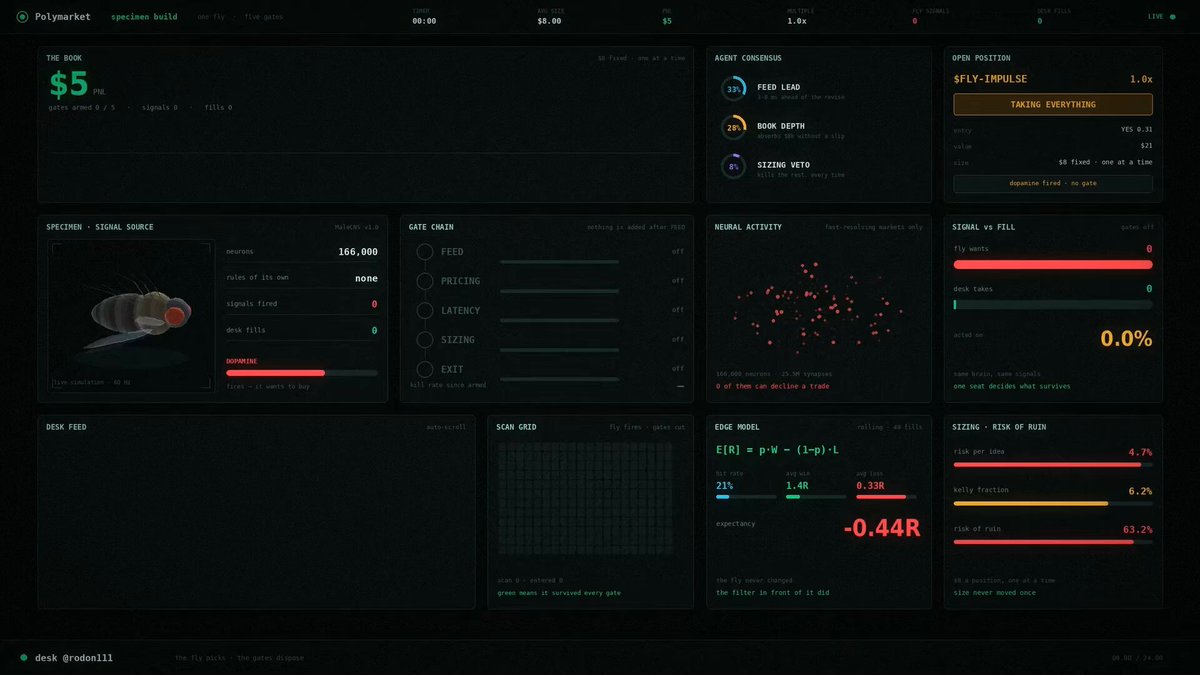Select the Sizing Veto 8% ring
Image resolution: width=1200 pixels, height=675 pixels.
click(x=734, y=167)
